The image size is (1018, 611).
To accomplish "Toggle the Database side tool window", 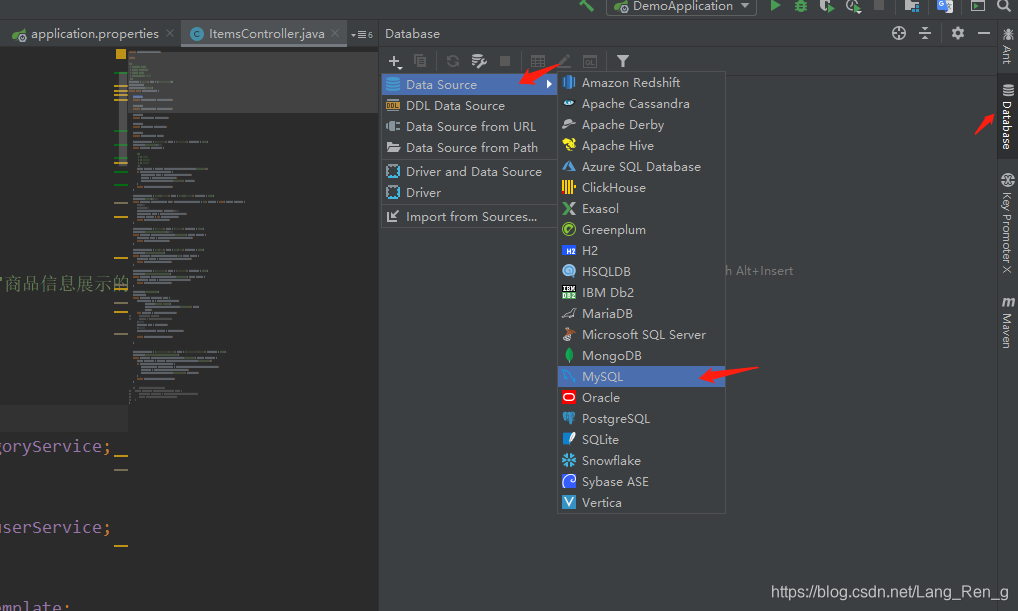I will click(1008, 117).
